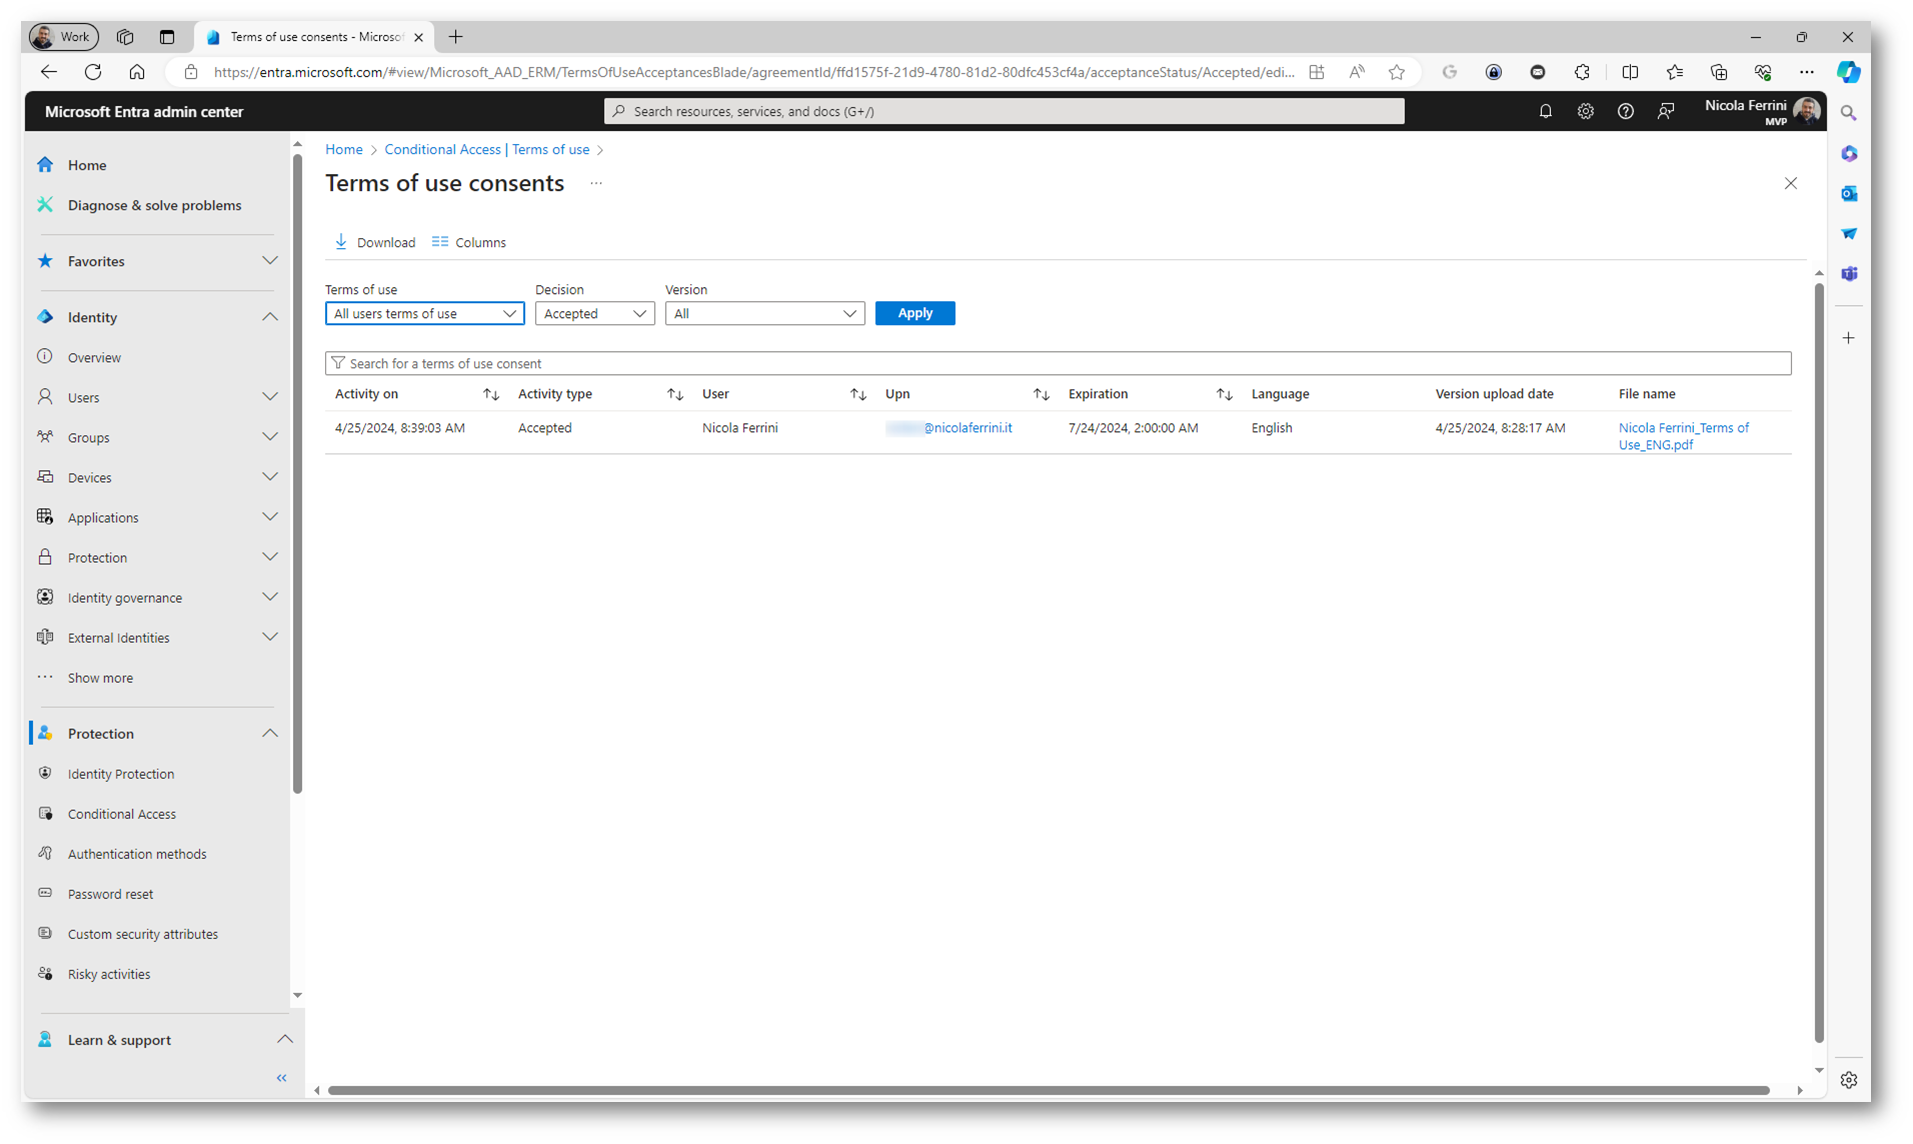Open a new browser tab with plus button
Image resolution: width=1913 pixels, height=1144 pixels.
point(456,37)
